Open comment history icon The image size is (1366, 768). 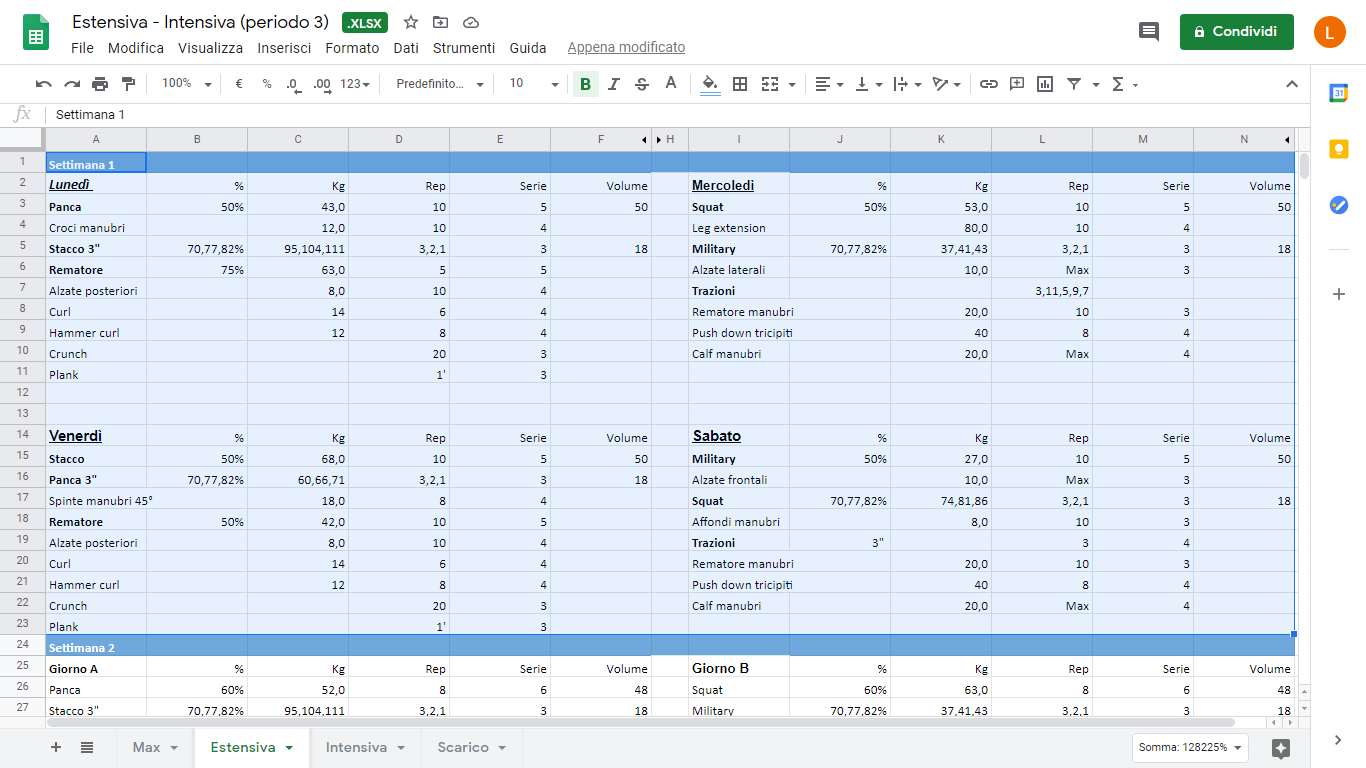(1149, 32)
